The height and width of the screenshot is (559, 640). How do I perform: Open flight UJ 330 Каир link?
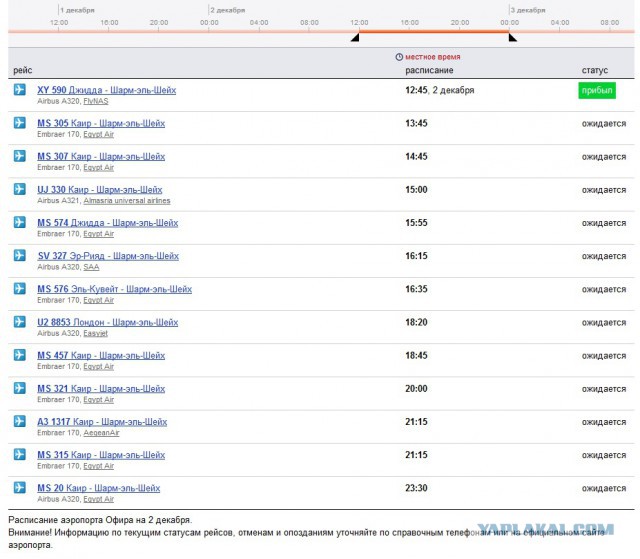(x=100, y=190)
